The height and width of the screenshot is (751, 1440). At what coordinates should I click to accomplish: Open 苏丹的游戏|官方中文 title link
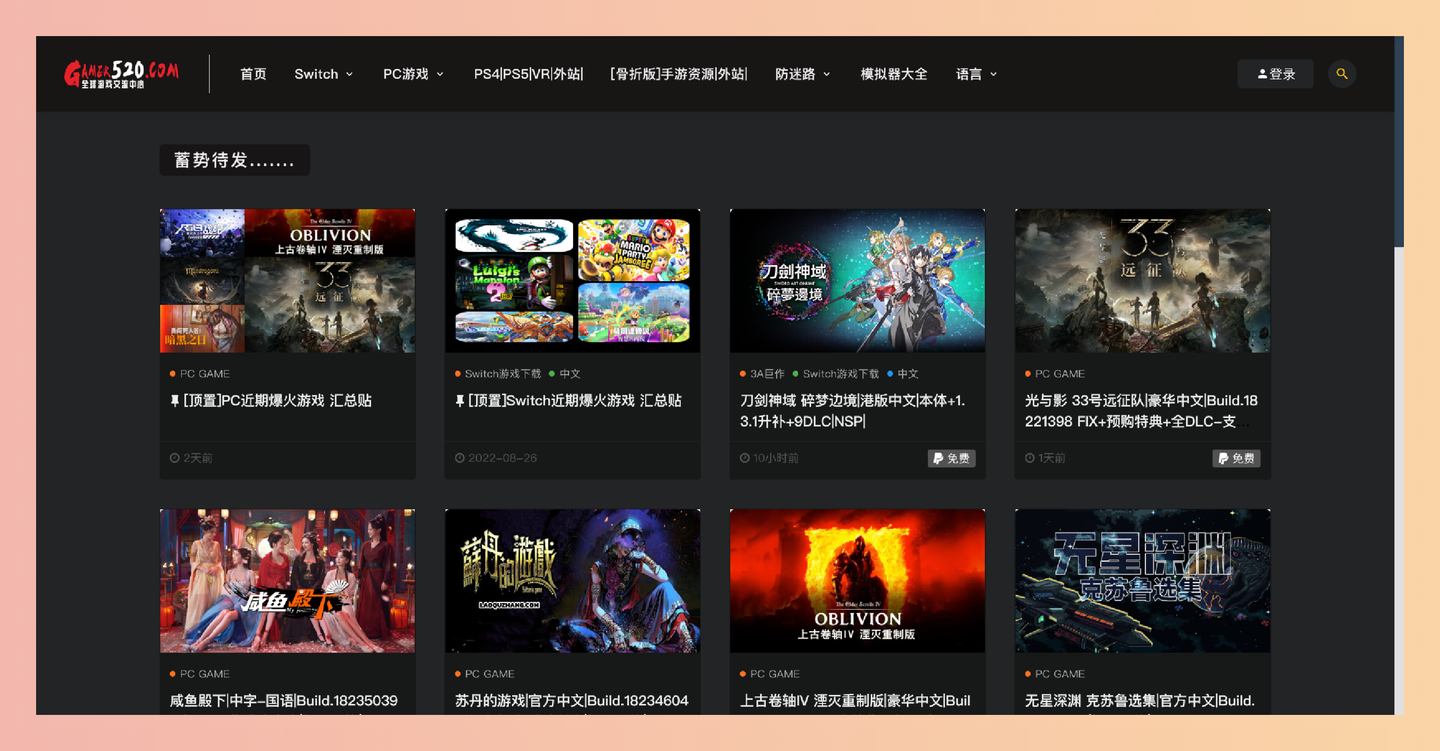point(572,701)
